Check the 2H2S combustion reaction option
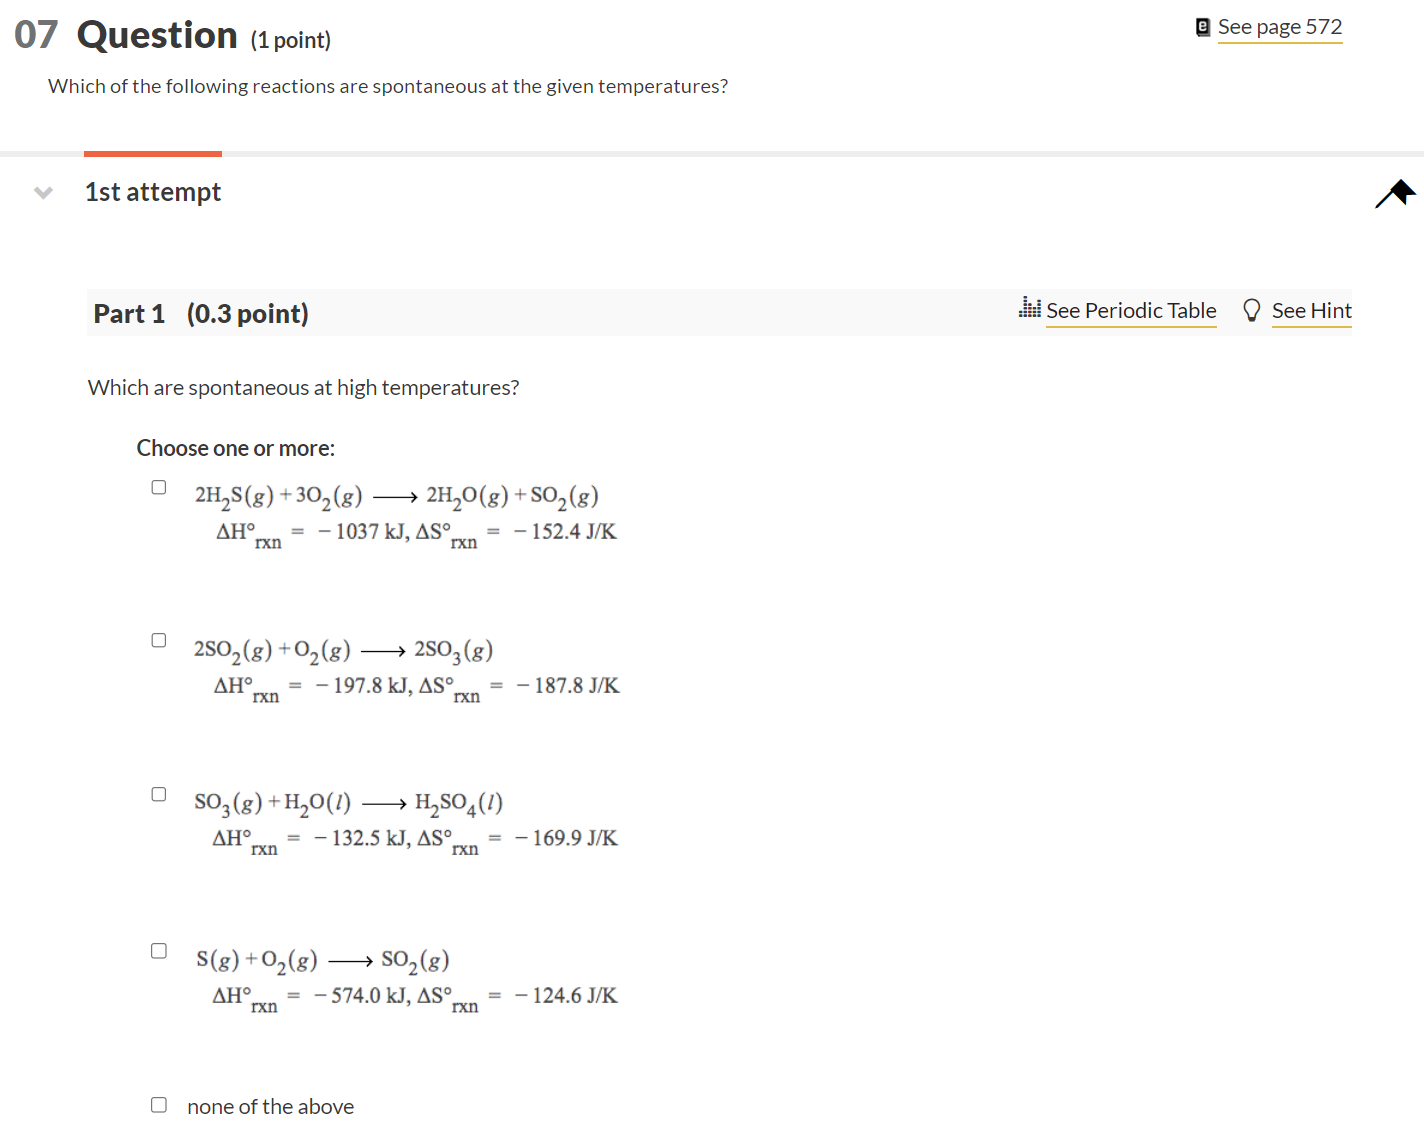 [158, 486]
